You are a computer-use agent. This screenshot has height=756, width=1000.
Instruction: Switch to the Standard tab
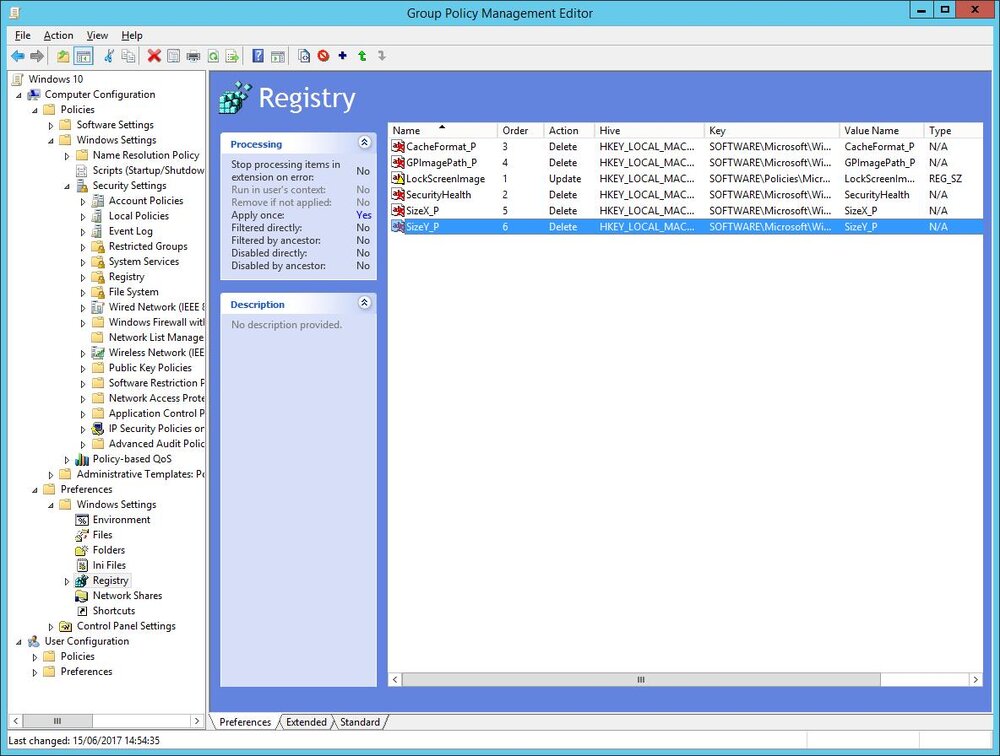tap(360, 722)
